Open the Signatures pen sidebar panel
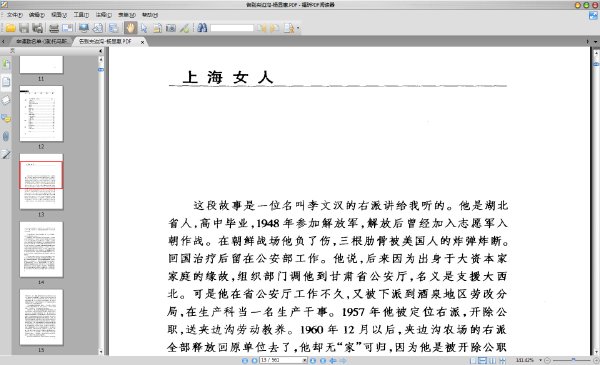 (6, 155)
